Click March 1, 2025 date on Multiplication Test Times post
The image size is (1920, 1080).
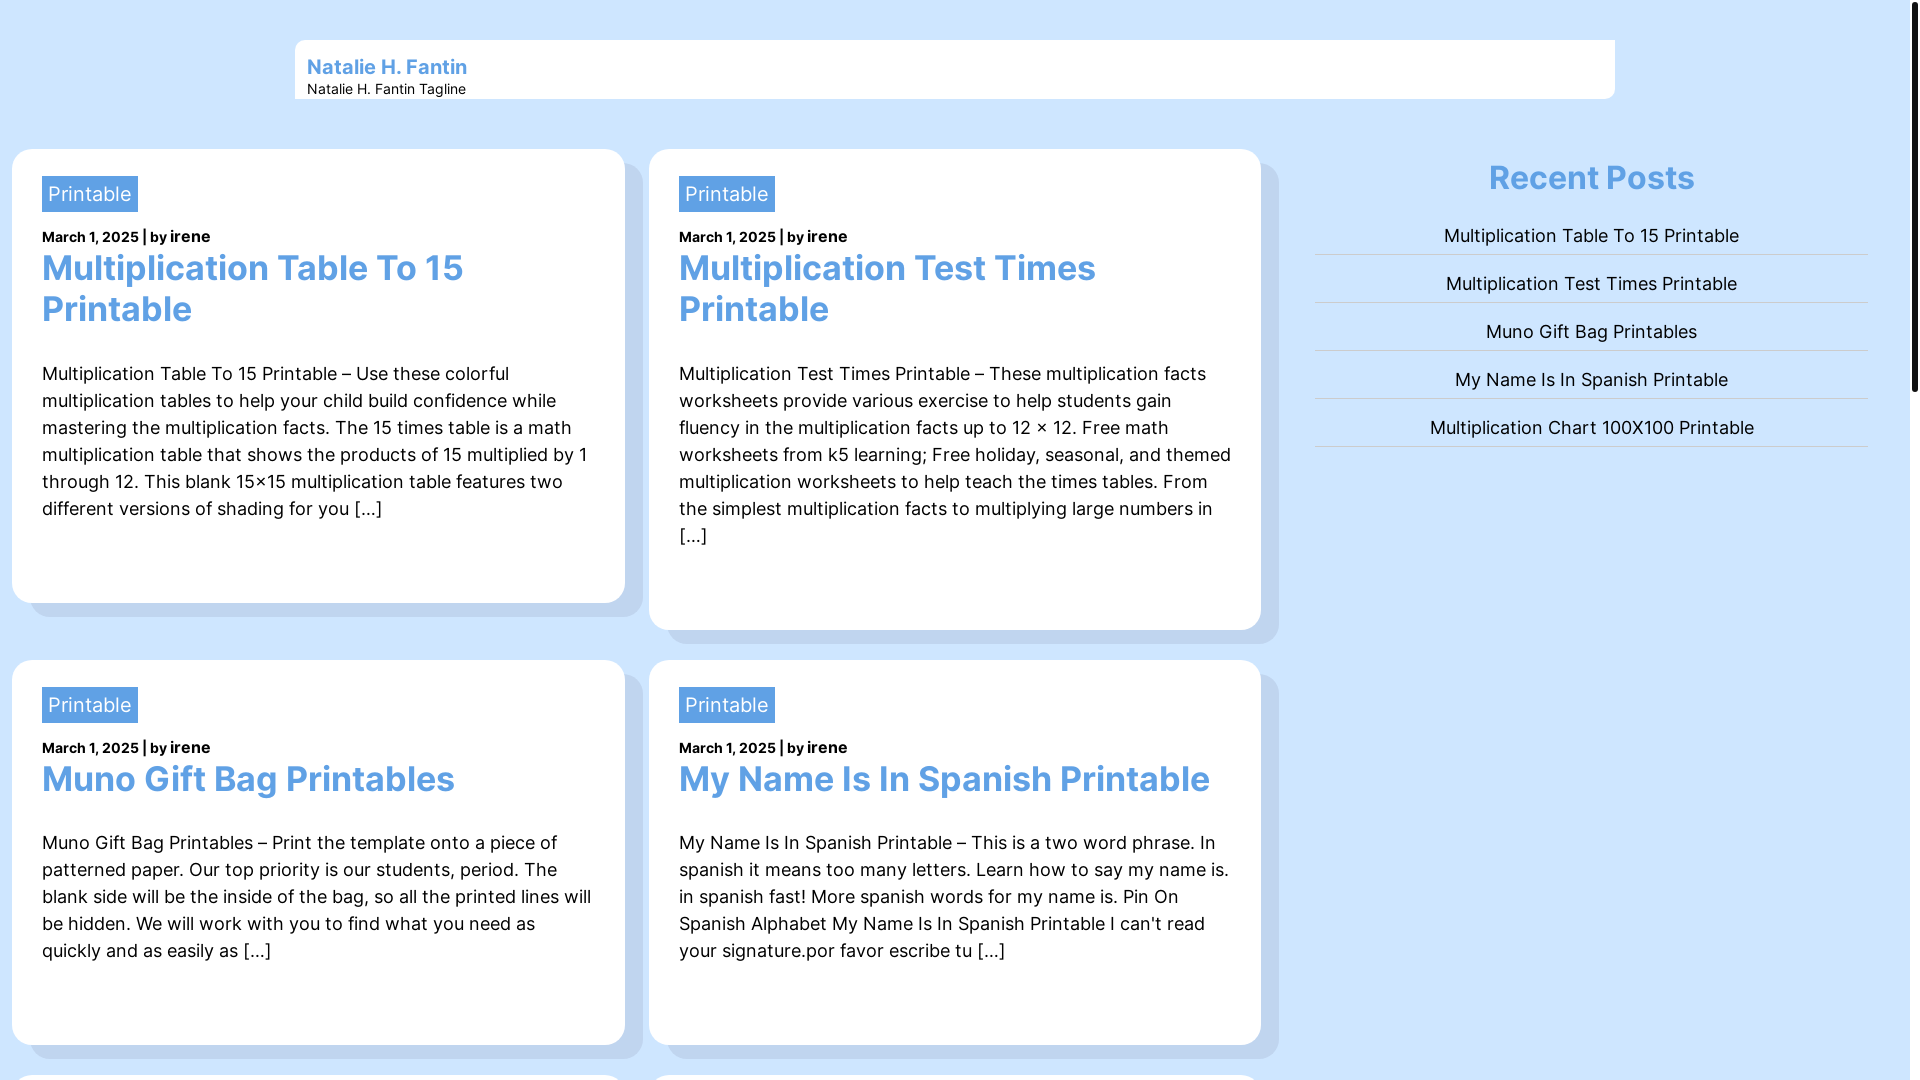(x=727, y=237)
